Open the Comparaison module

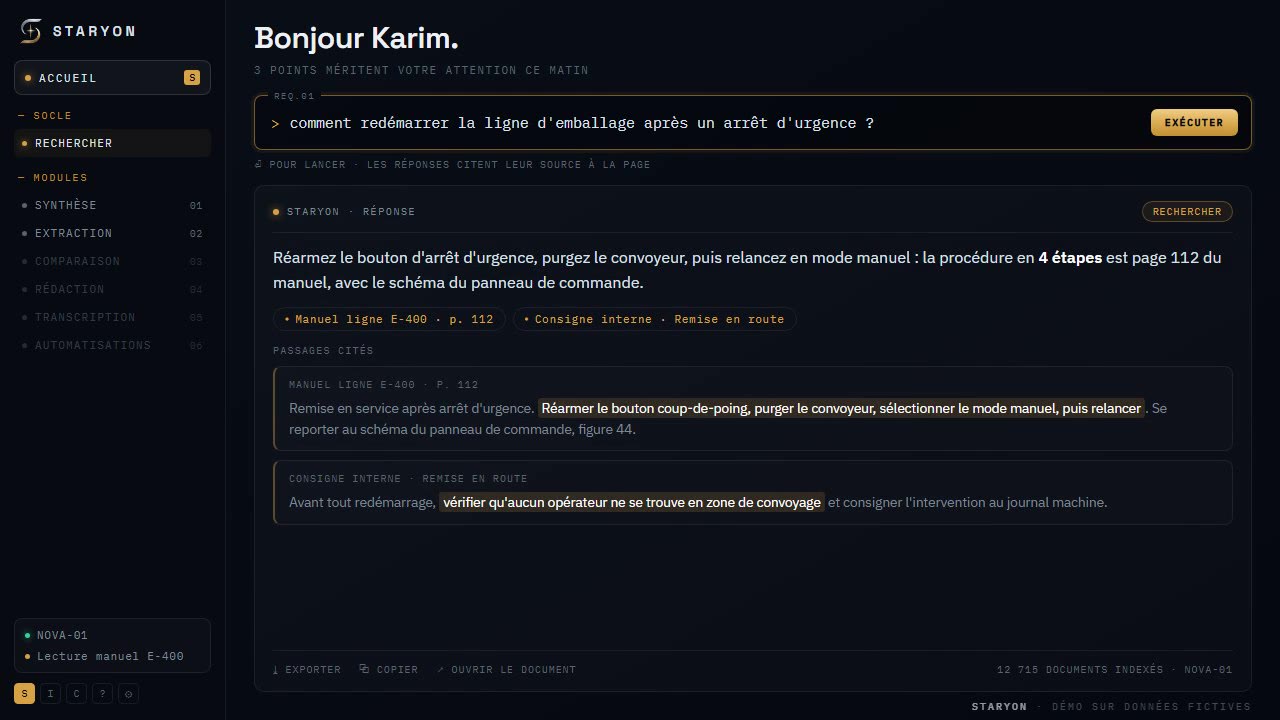(112, 261)
